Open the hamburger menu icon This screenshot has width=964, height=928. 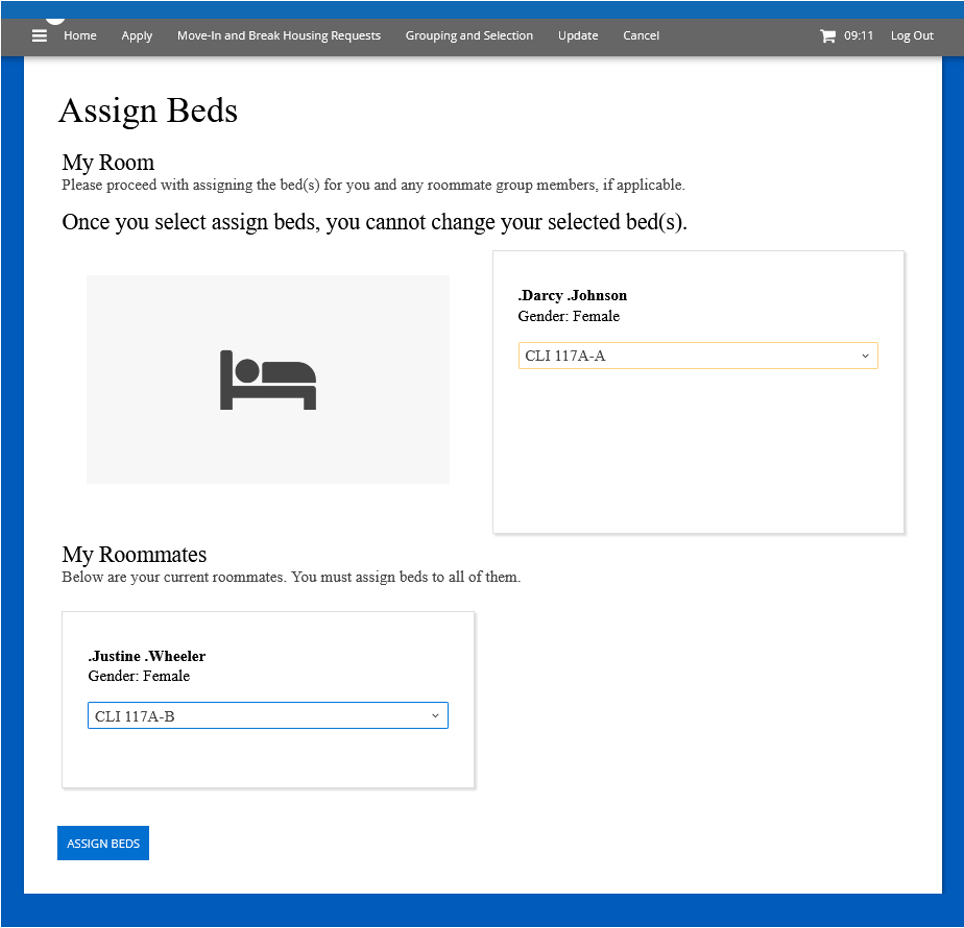(x=39, y=36)
